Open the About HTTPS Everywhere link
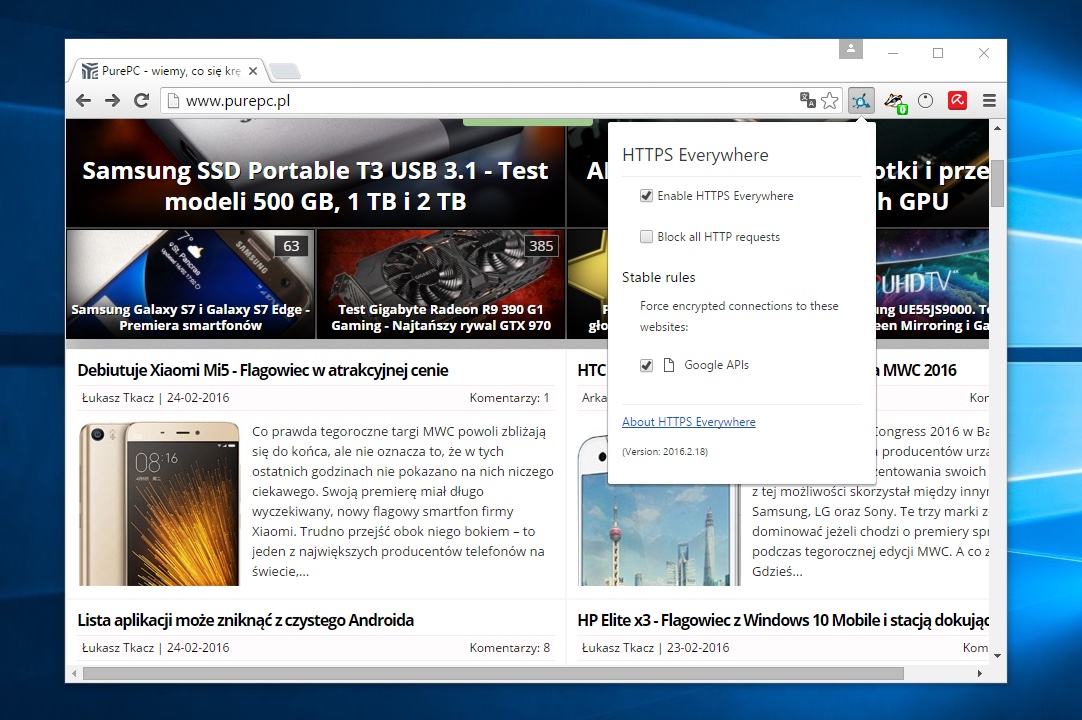The height and width of the screenshot is (720, 1082). pyautogui.click(x=688, y=422)
